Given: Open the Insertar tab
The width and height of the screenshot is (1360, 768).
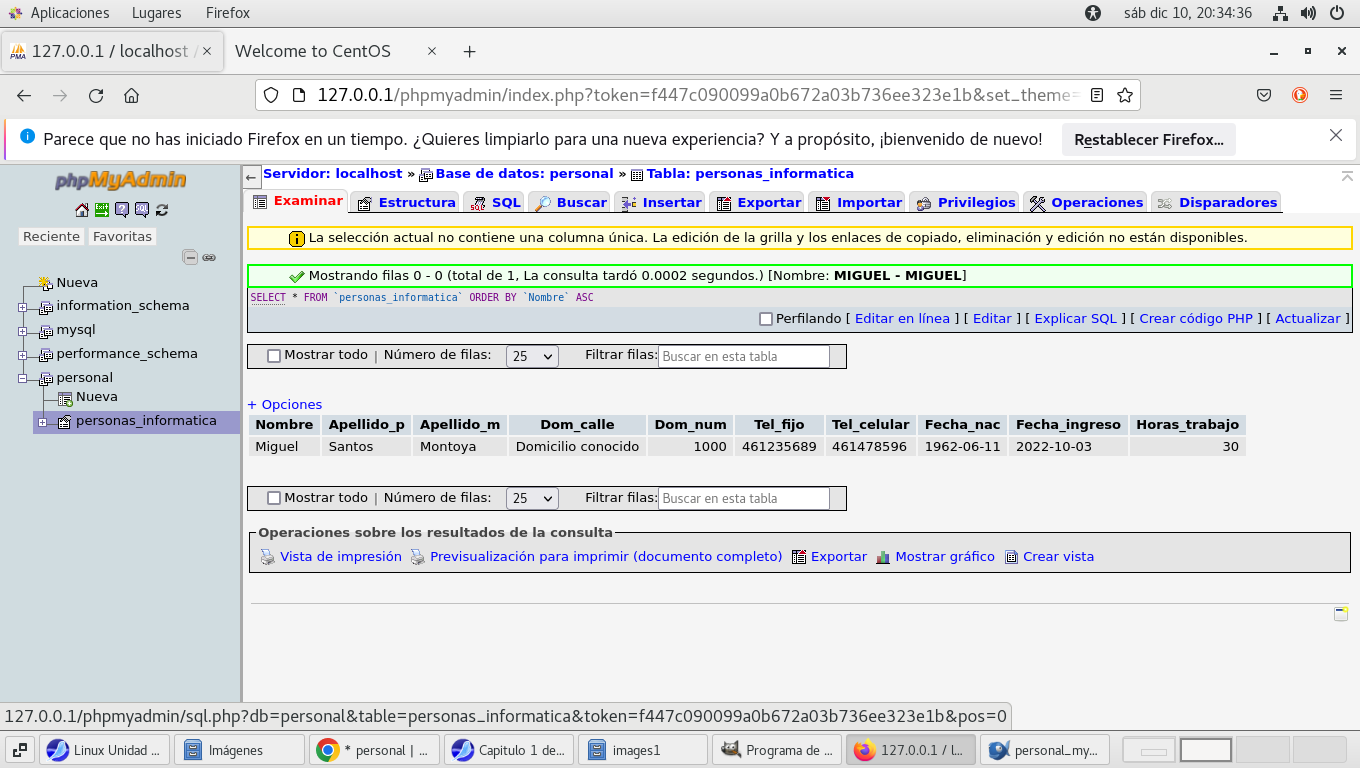Looking at the screenshot, I should click(662, 202).
